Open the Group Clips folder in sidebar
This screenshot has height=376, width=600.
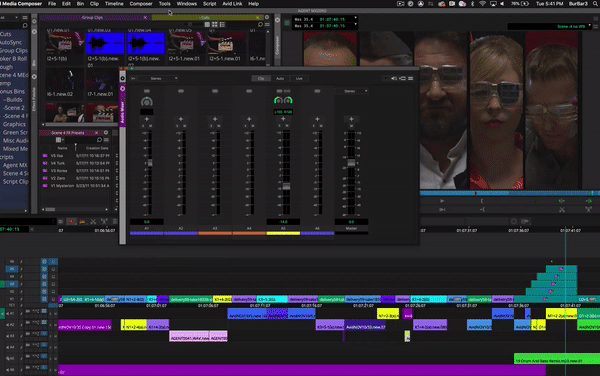click(x=14, y=50)
